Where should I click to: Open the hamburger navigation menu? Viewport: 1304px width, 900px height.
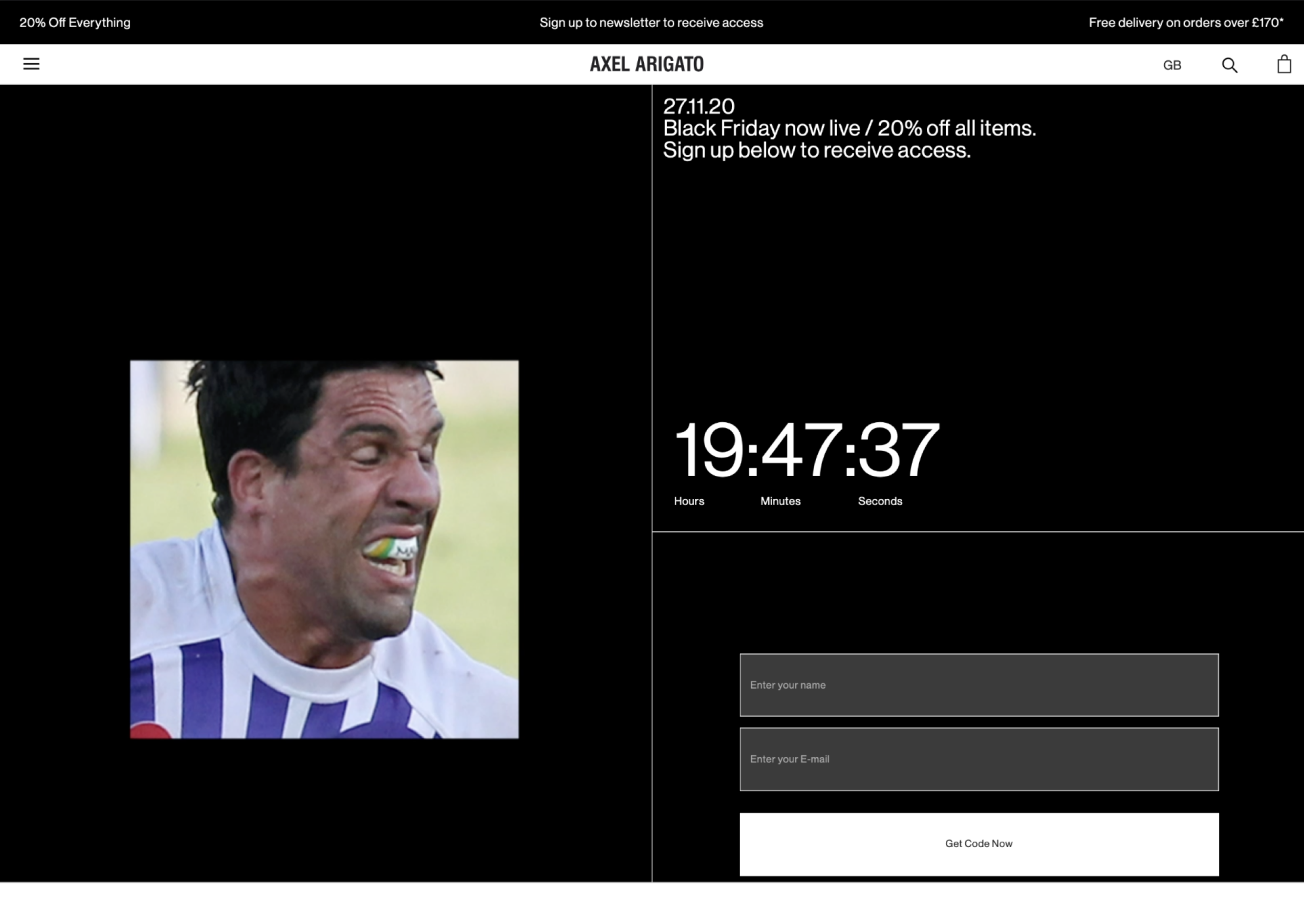[x=31, y=64]
